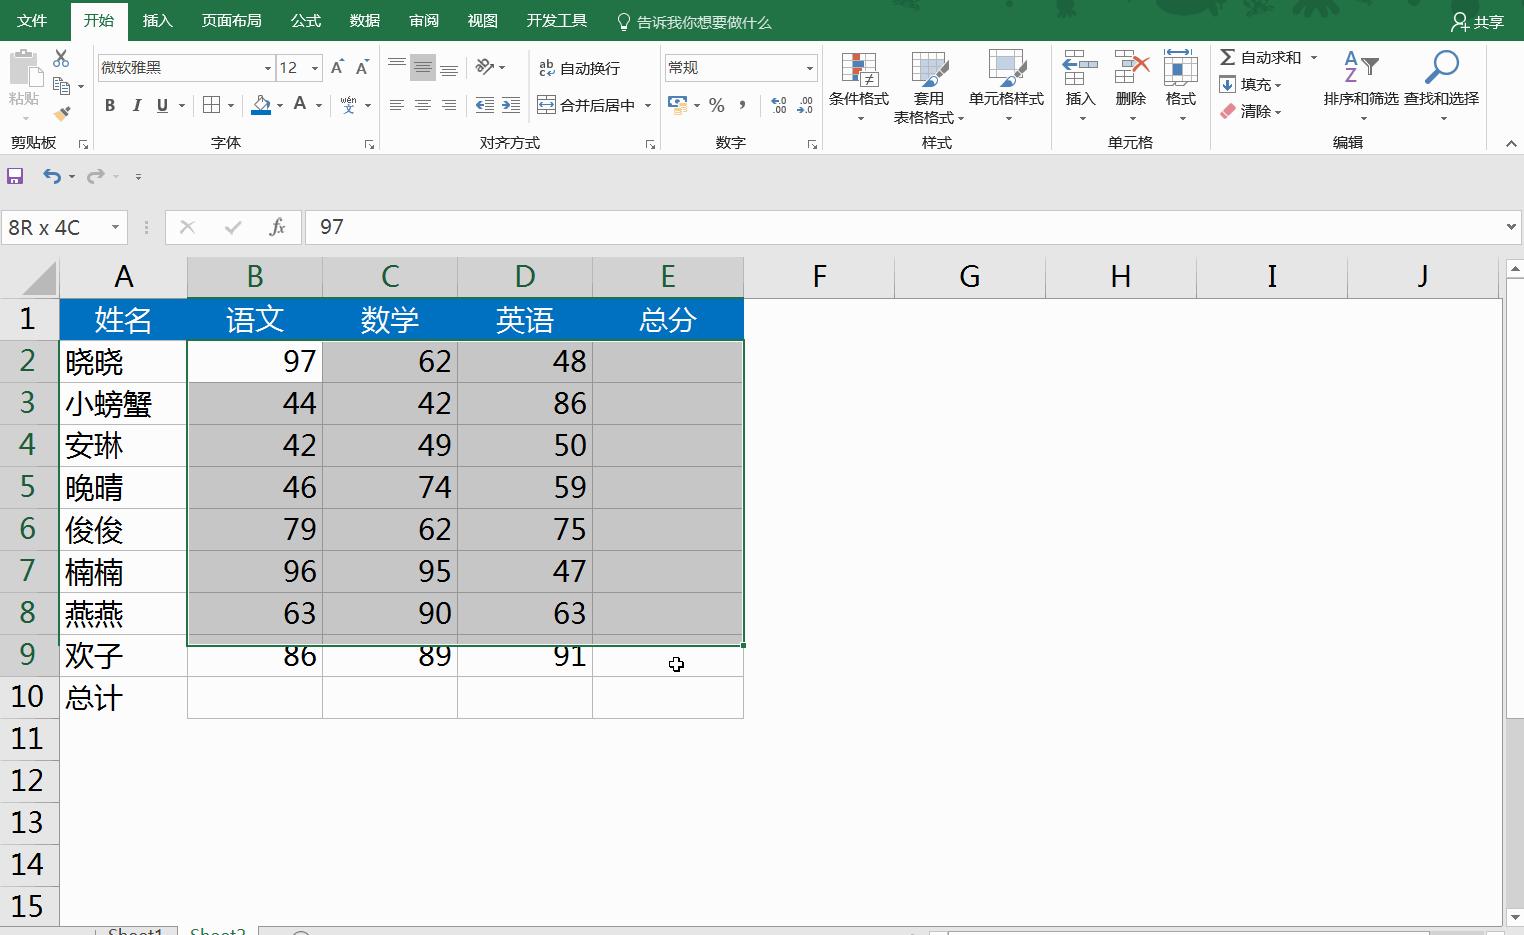
Task: Click the increase decimal places icon
Action: (779, 104)
